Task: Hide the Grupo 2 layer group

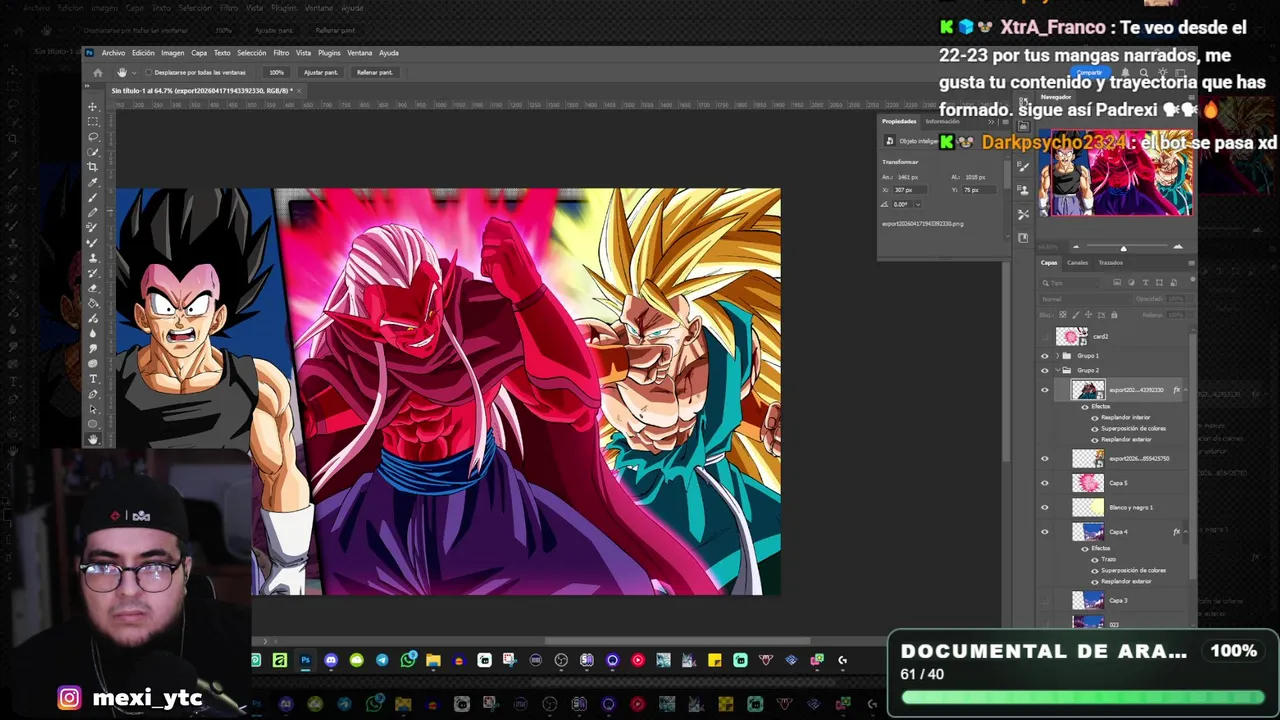Action: pyautogui.click(x=1045, y=370)
